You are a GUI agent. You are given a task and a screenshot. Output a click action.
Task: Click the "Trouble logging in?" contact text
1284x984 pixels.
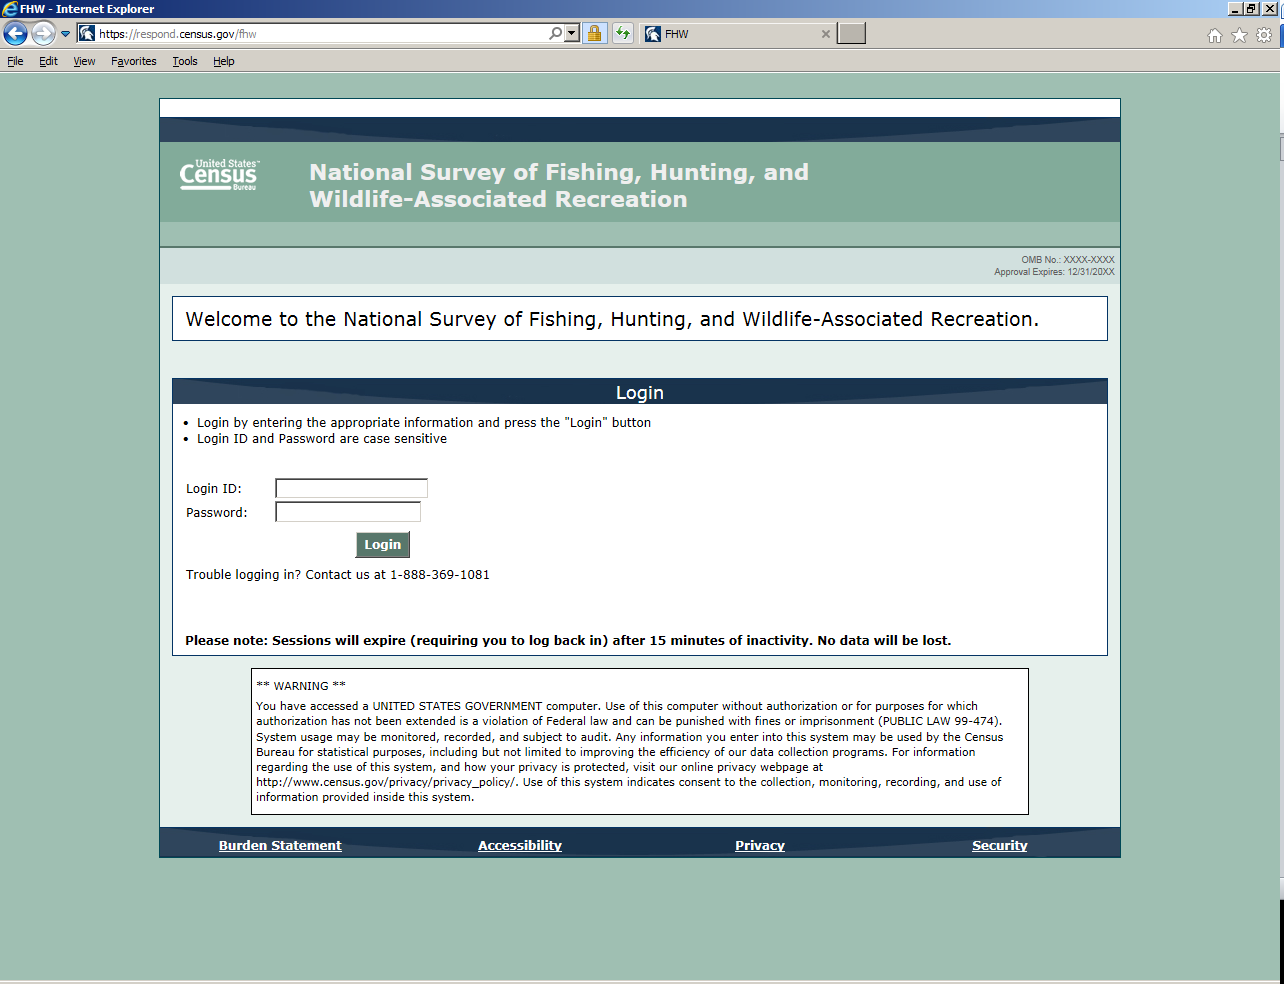tap(338, 575)
